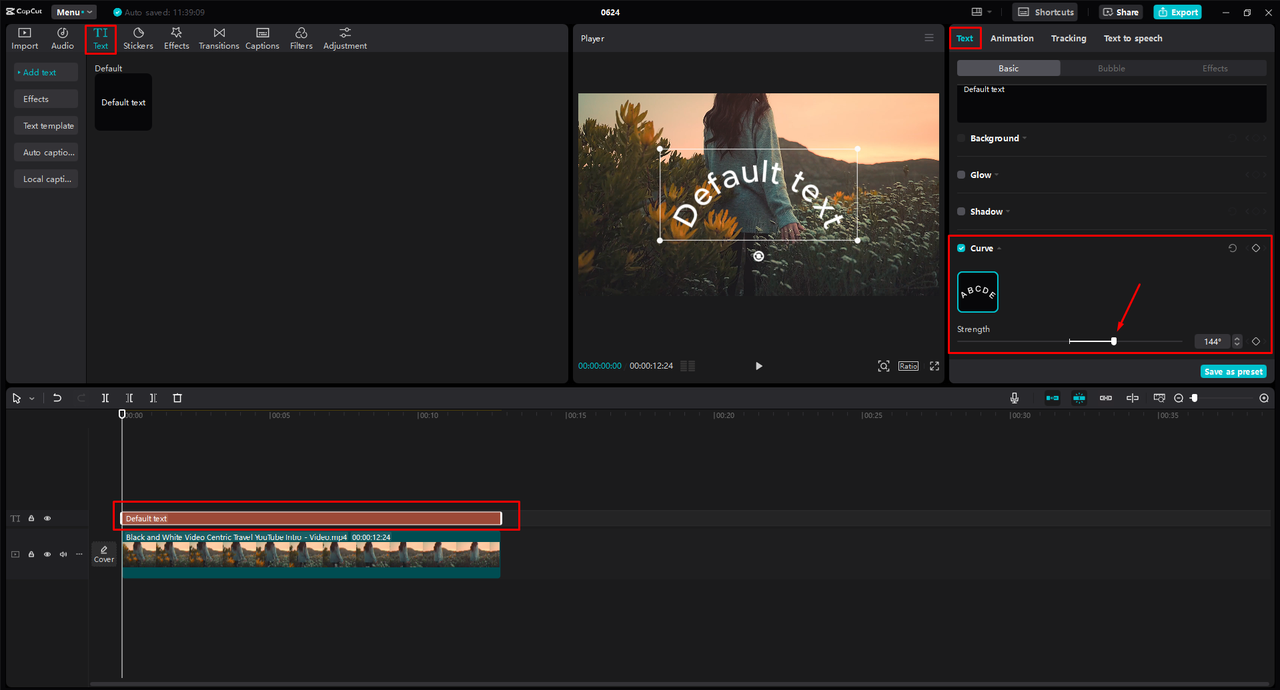Click the trash Delete icon in timeline toolbar
Viewport: 1280px width, 690px height.
[x=177, y=398]
